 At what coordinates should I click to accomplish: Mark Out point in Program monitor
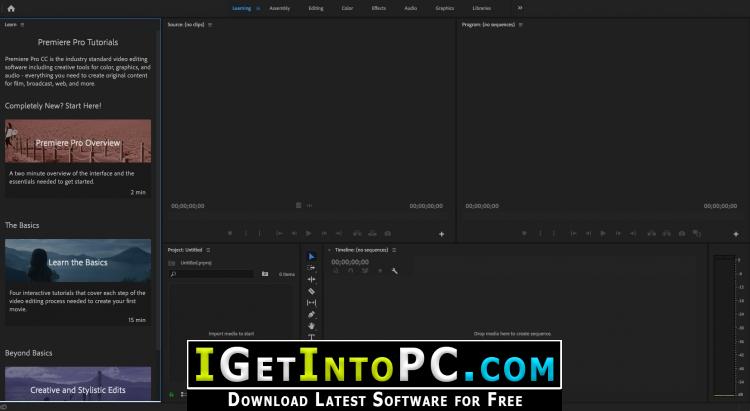coord(554,233)
